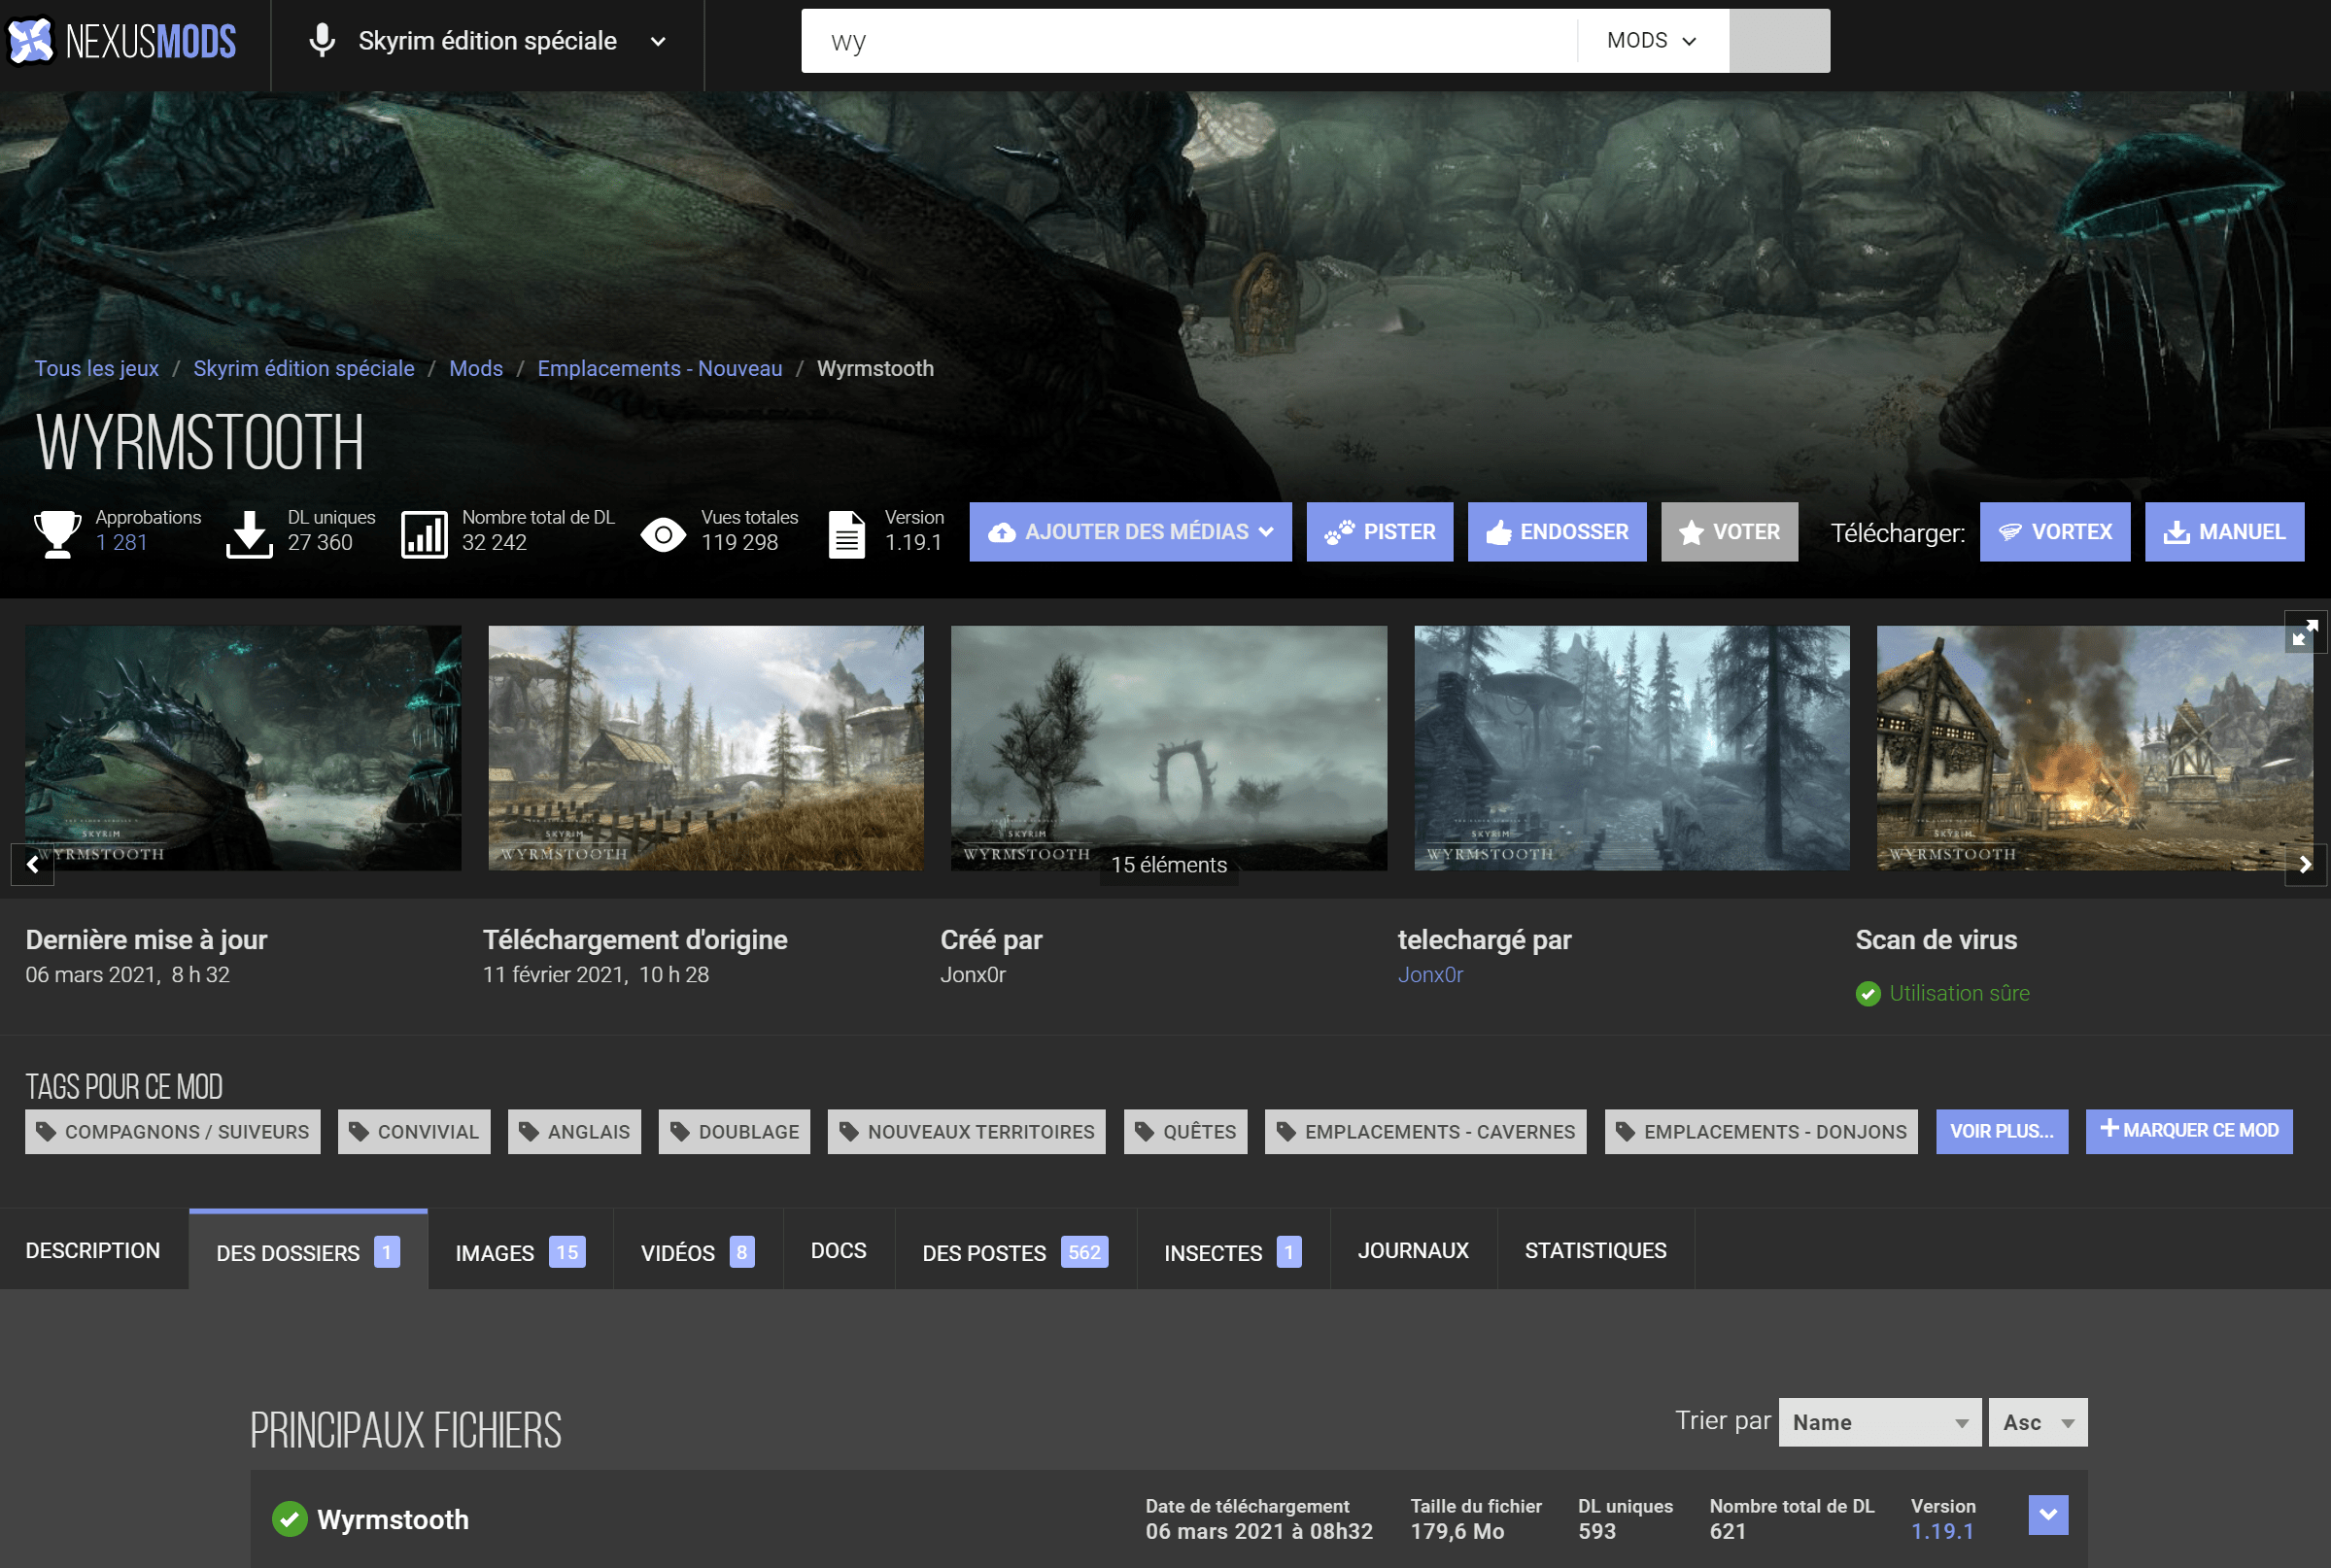The height and width of the screenshot is (1568, 2331).
Task: Click the Approbations trophy icon
Action: [58, 533]
